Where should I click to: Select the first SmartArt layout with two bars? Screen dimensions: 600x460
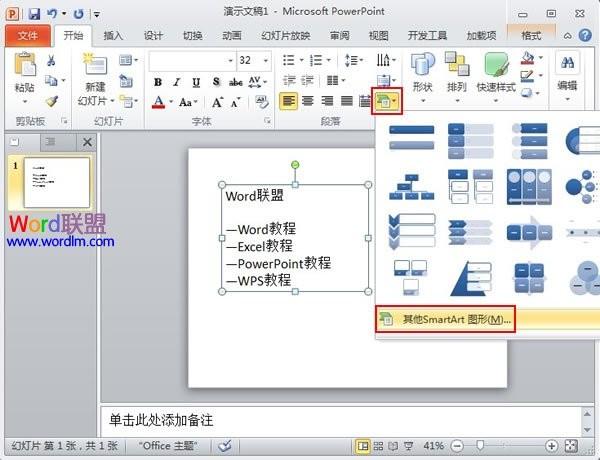pos(411,138)
